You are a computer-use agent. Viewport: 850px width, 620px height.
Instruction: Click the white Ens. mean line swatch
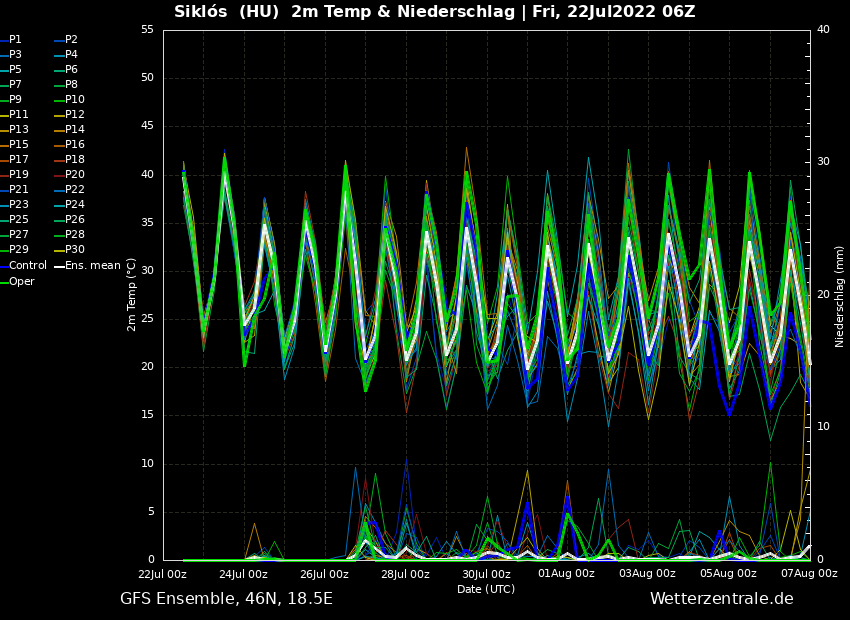[x=58, y=266]
